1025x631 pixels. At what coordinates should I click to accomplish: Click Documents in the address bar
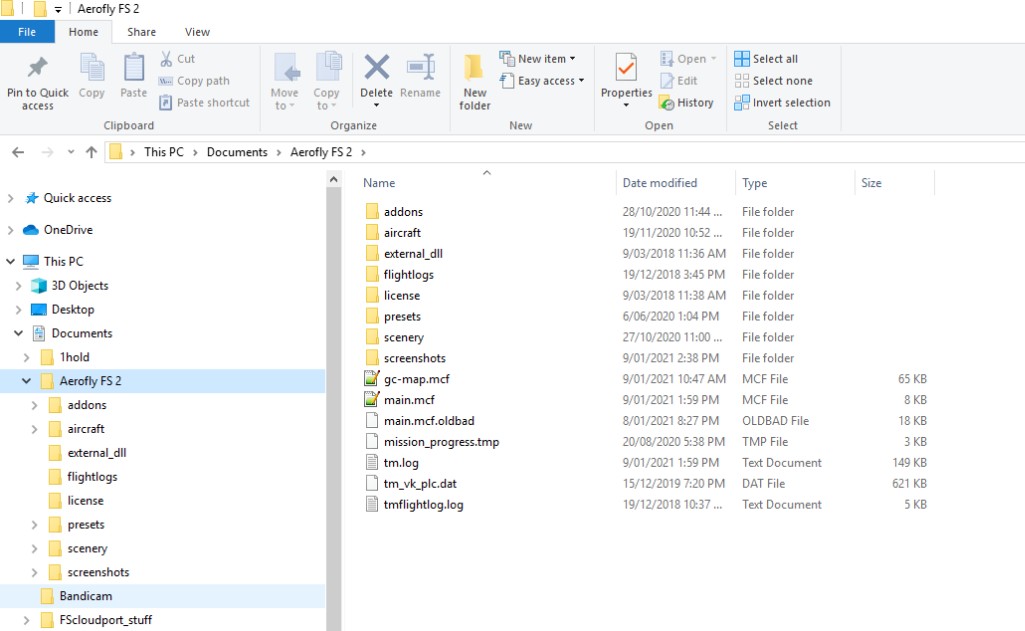click(x=237, y=152)
